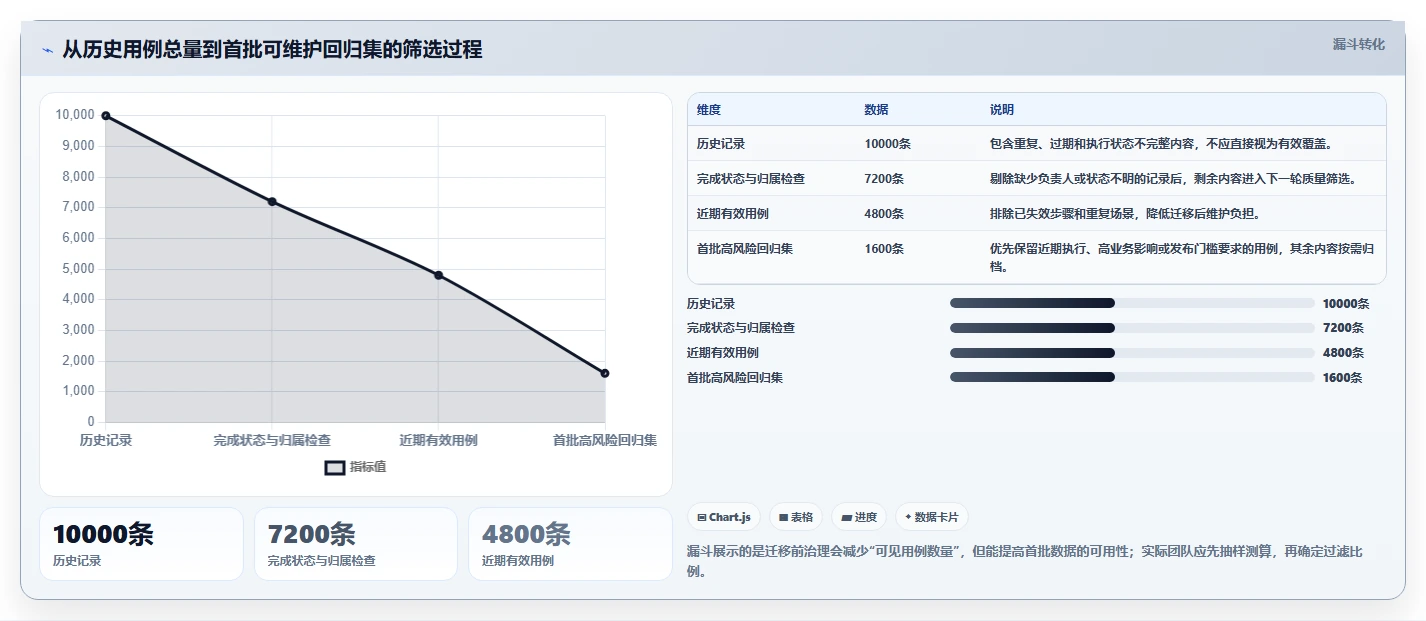Click the 首批高风险回归集 progress bar
The width and height of the screenshot is (1426, 621).
point(1132,377)
